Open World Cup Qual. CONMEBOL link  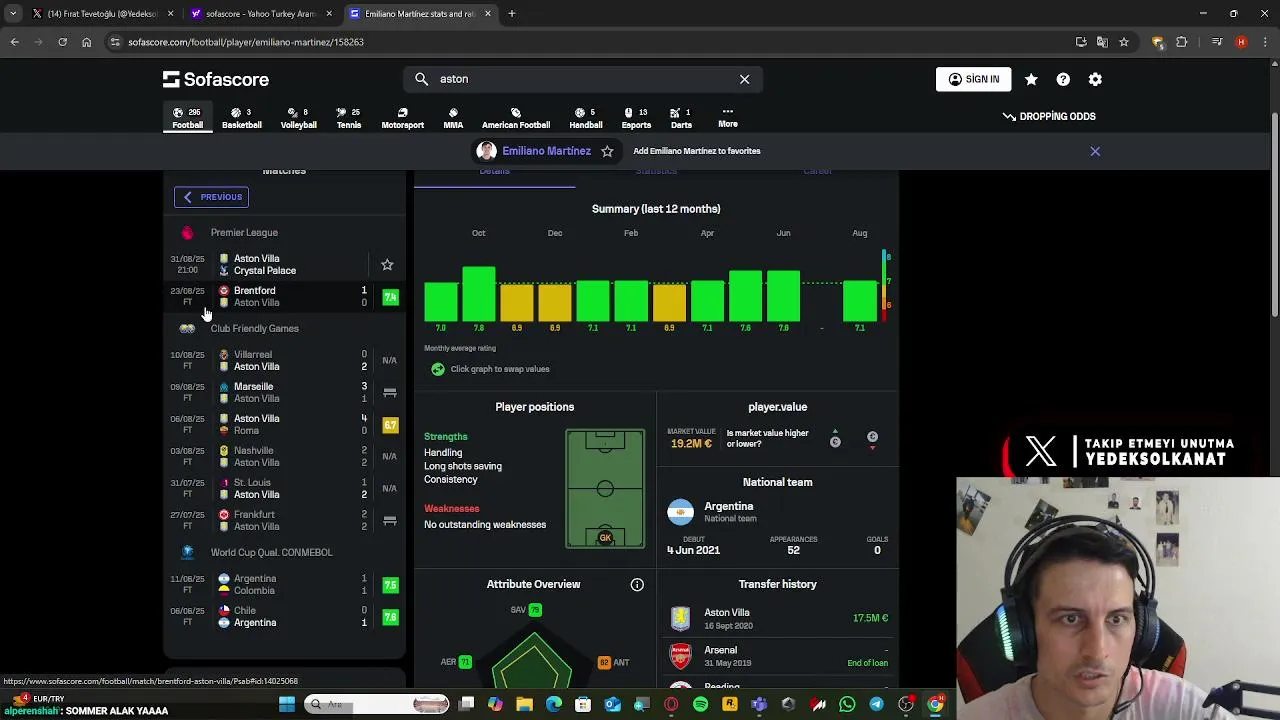(271, 552)
